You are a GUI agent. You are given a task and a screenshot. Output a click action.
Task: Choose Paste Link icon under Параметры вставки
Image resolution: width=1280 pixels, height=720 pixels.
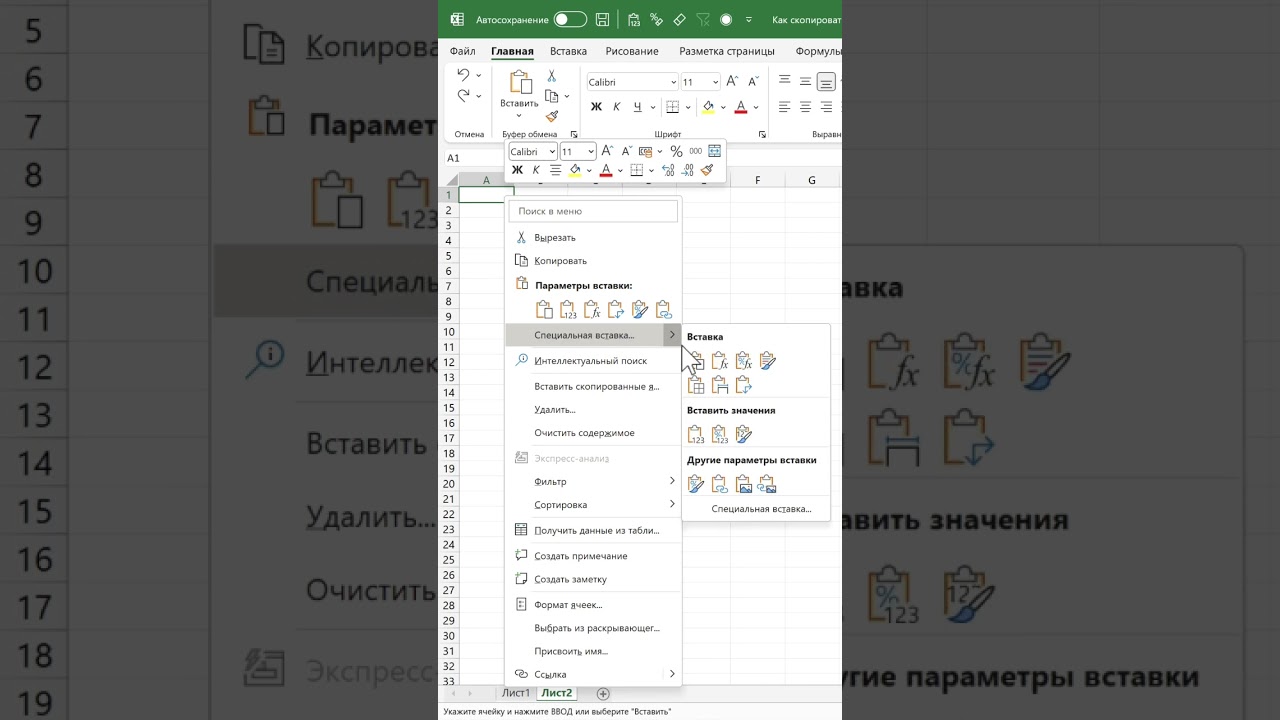pos(664,310)
